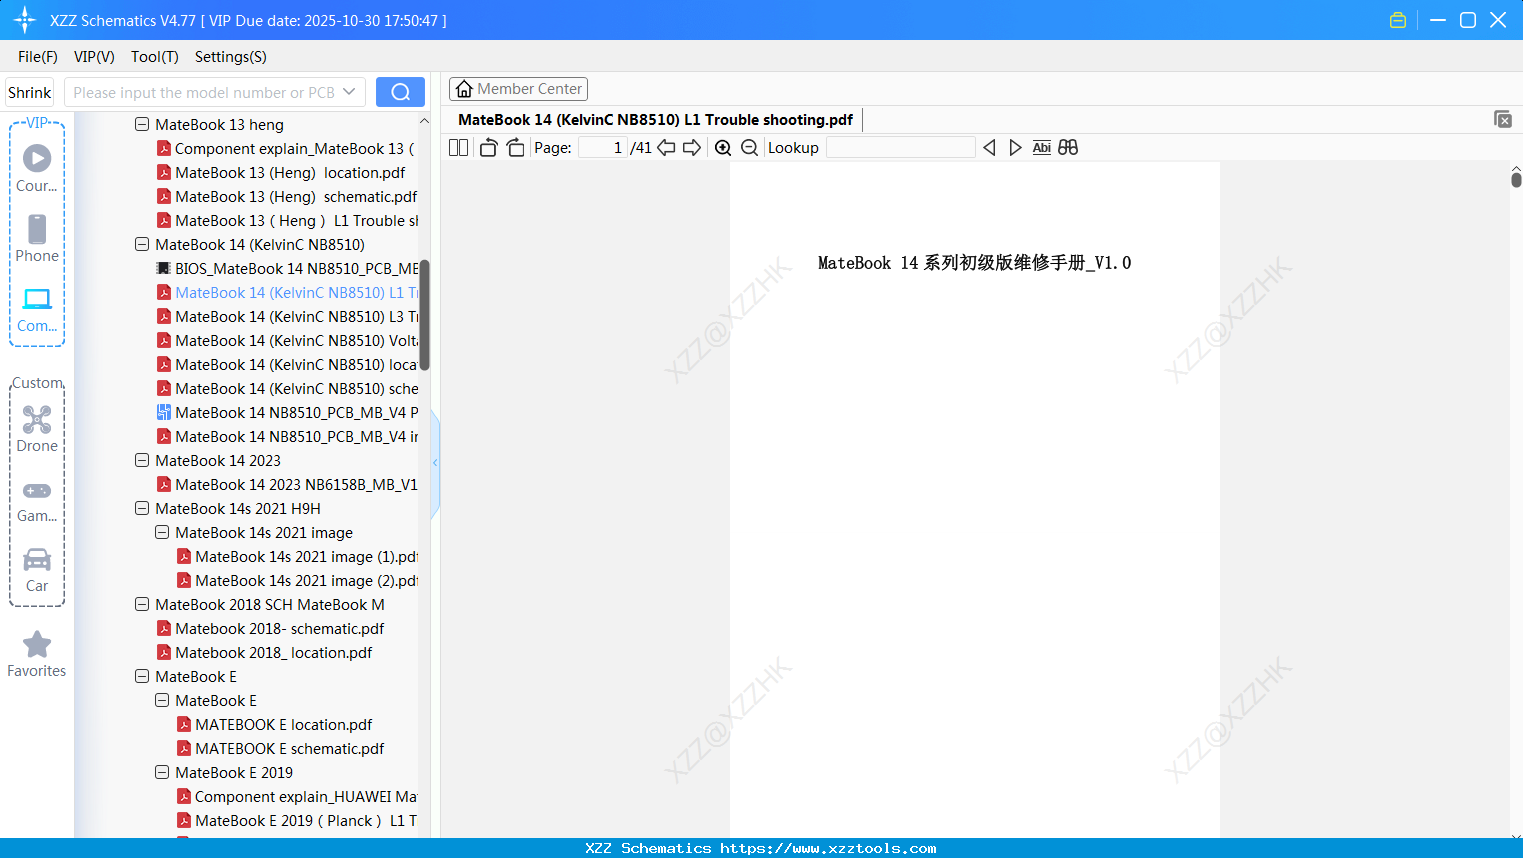The width and height of the screenshot is (1523, 858).
Task: Find previous Lookup match triangle
Action: [x=989, y=148]
